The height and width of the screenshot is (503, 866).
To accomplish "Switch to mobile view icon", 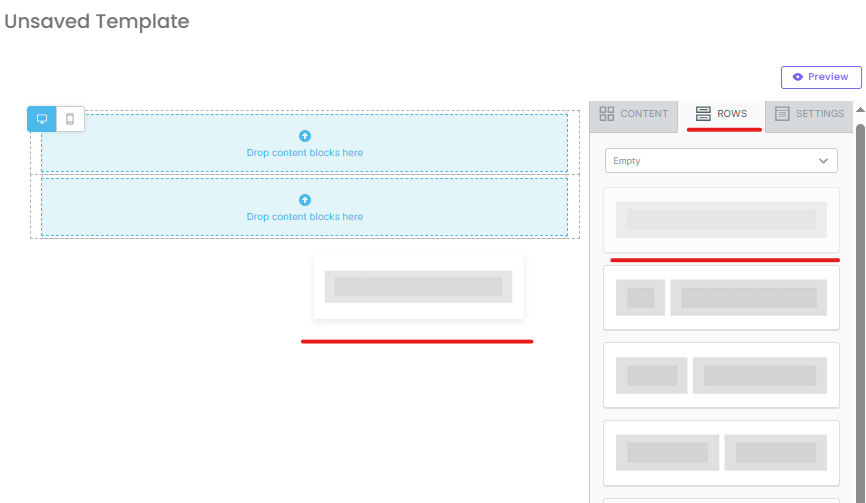I will 70,119.
